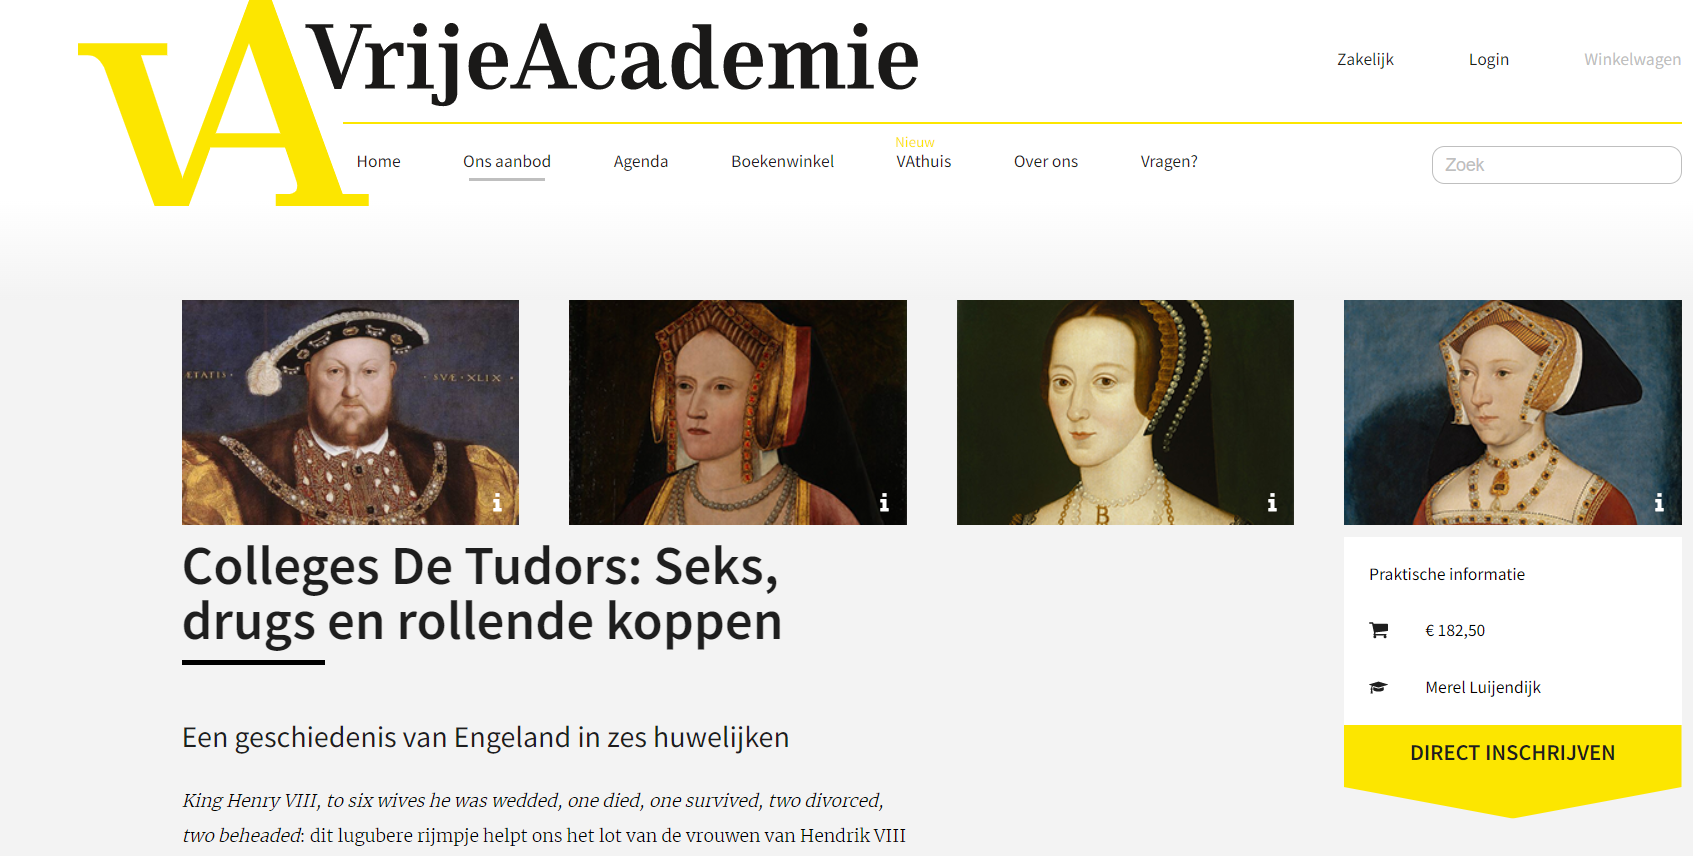Open the Ons aanbod menu
This screenshot has height=856, width=1693.
tap(507, 161)
